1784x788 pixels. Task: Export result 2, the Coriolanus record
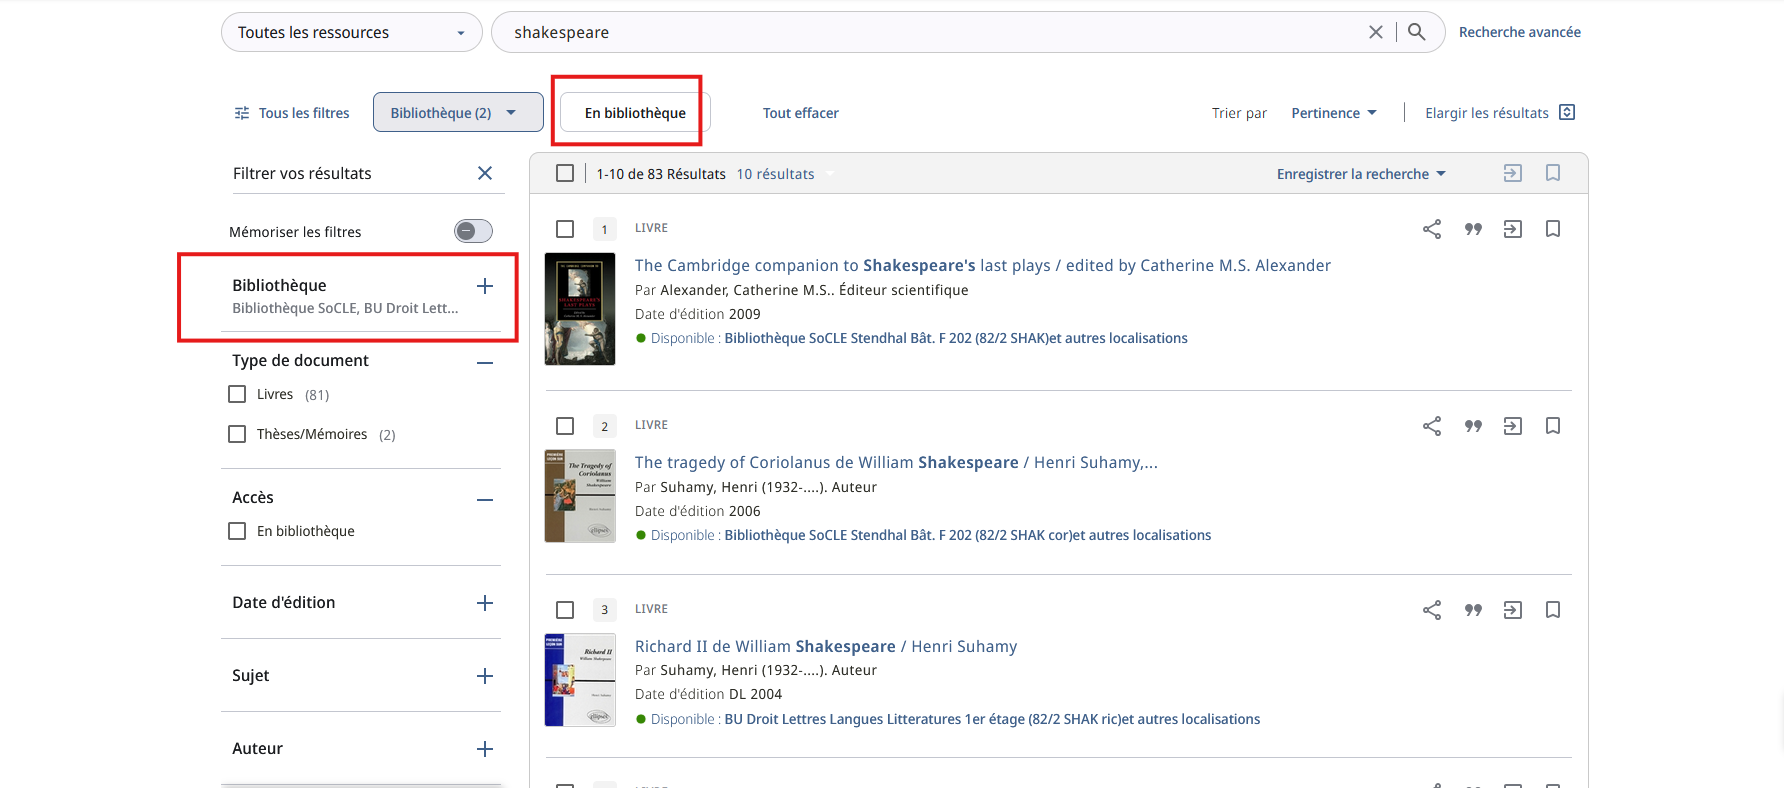1513,426
